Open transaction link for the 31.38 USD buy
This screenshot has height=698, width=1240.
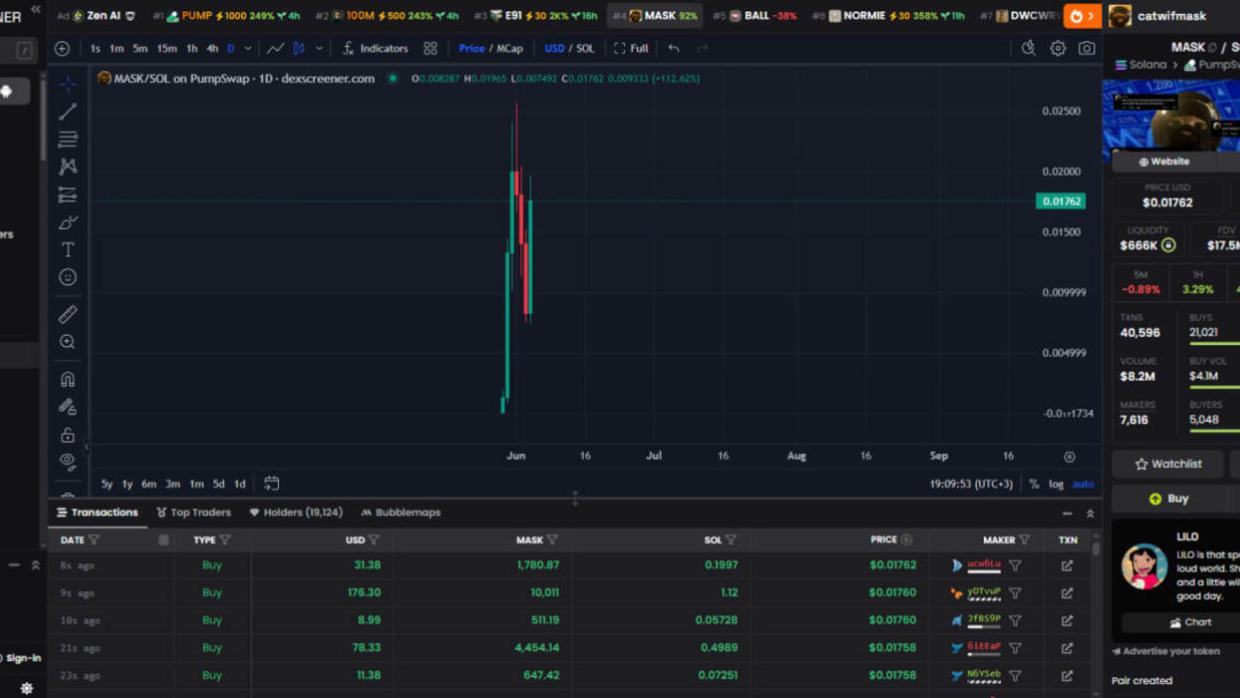(x=1067, y=565)
